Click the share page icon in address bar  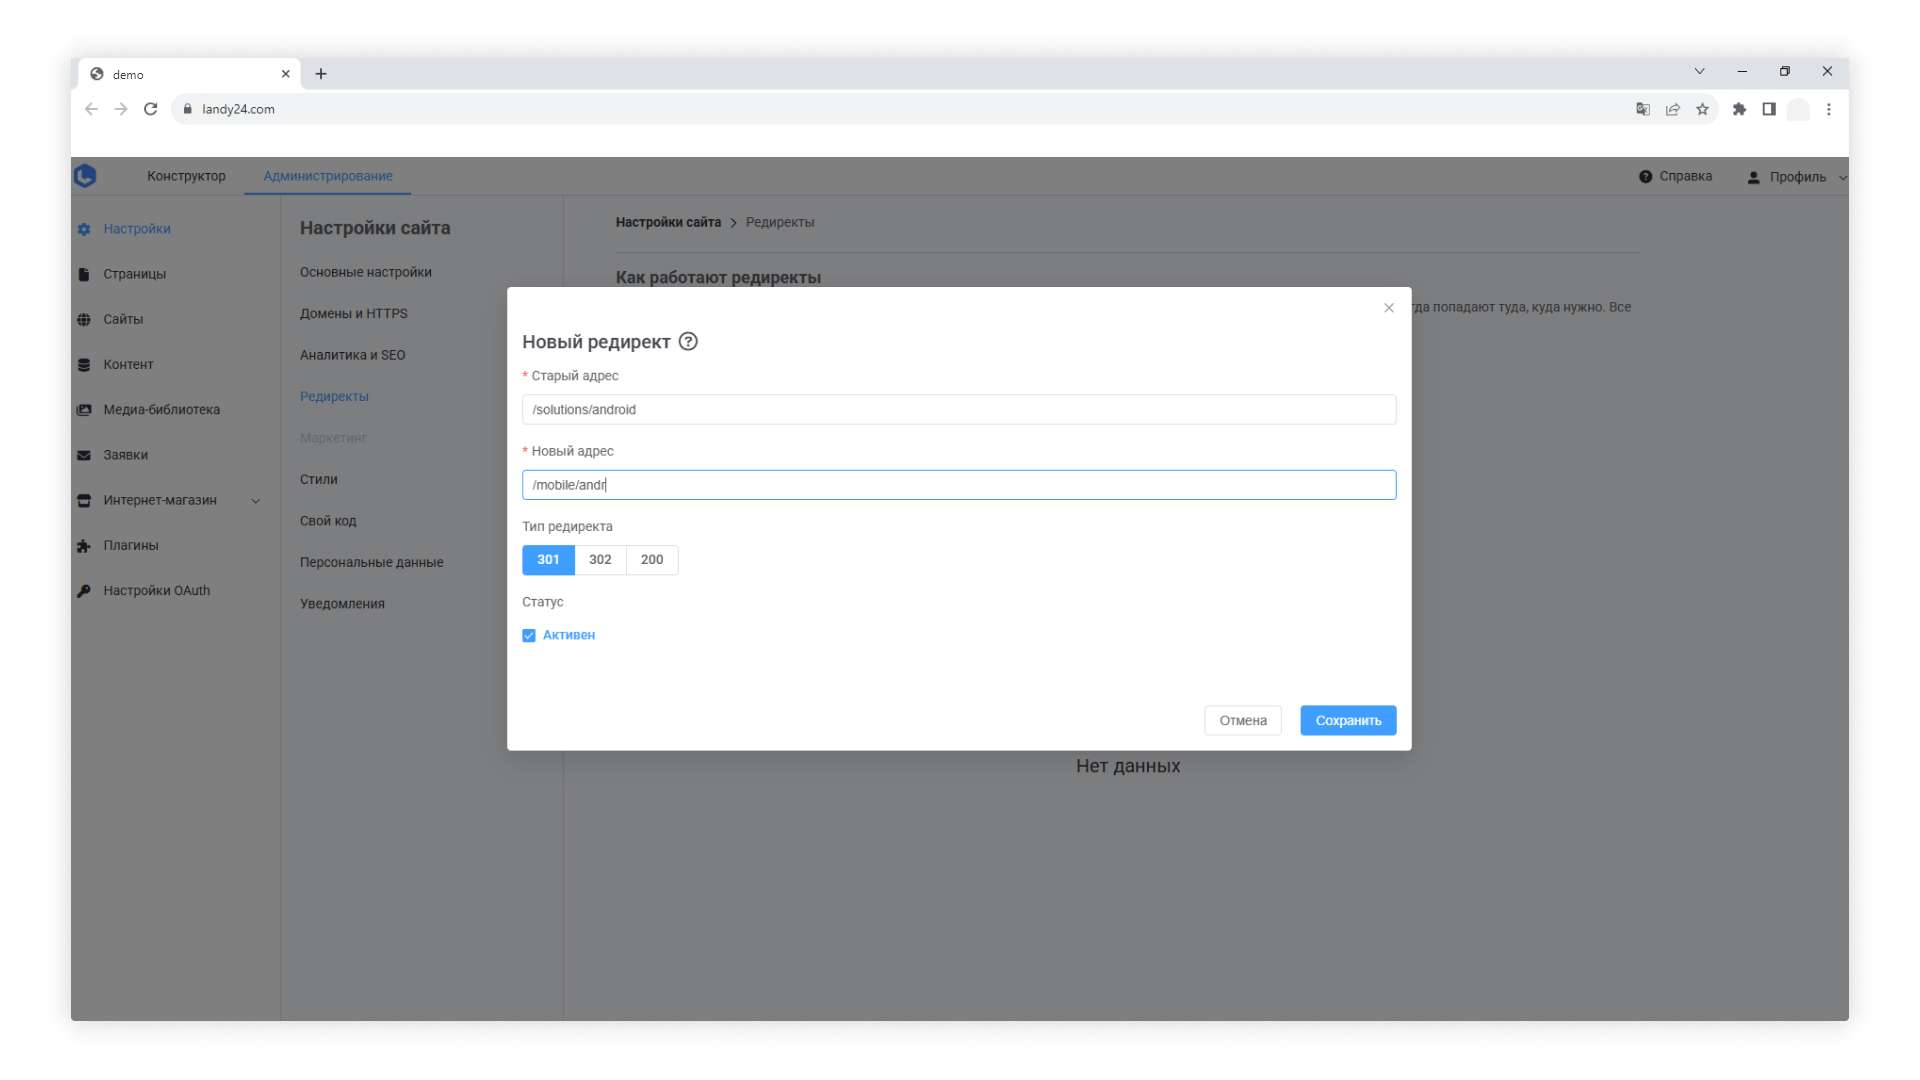pyautogui.click(x=1672, y=109)
